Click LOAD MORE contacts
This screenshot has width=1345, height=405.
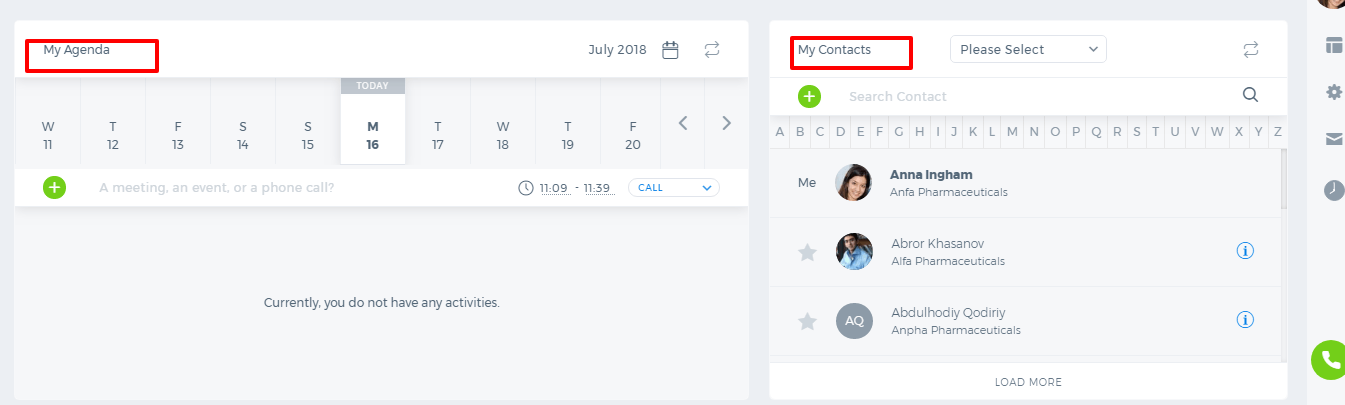coord(1028,382)
